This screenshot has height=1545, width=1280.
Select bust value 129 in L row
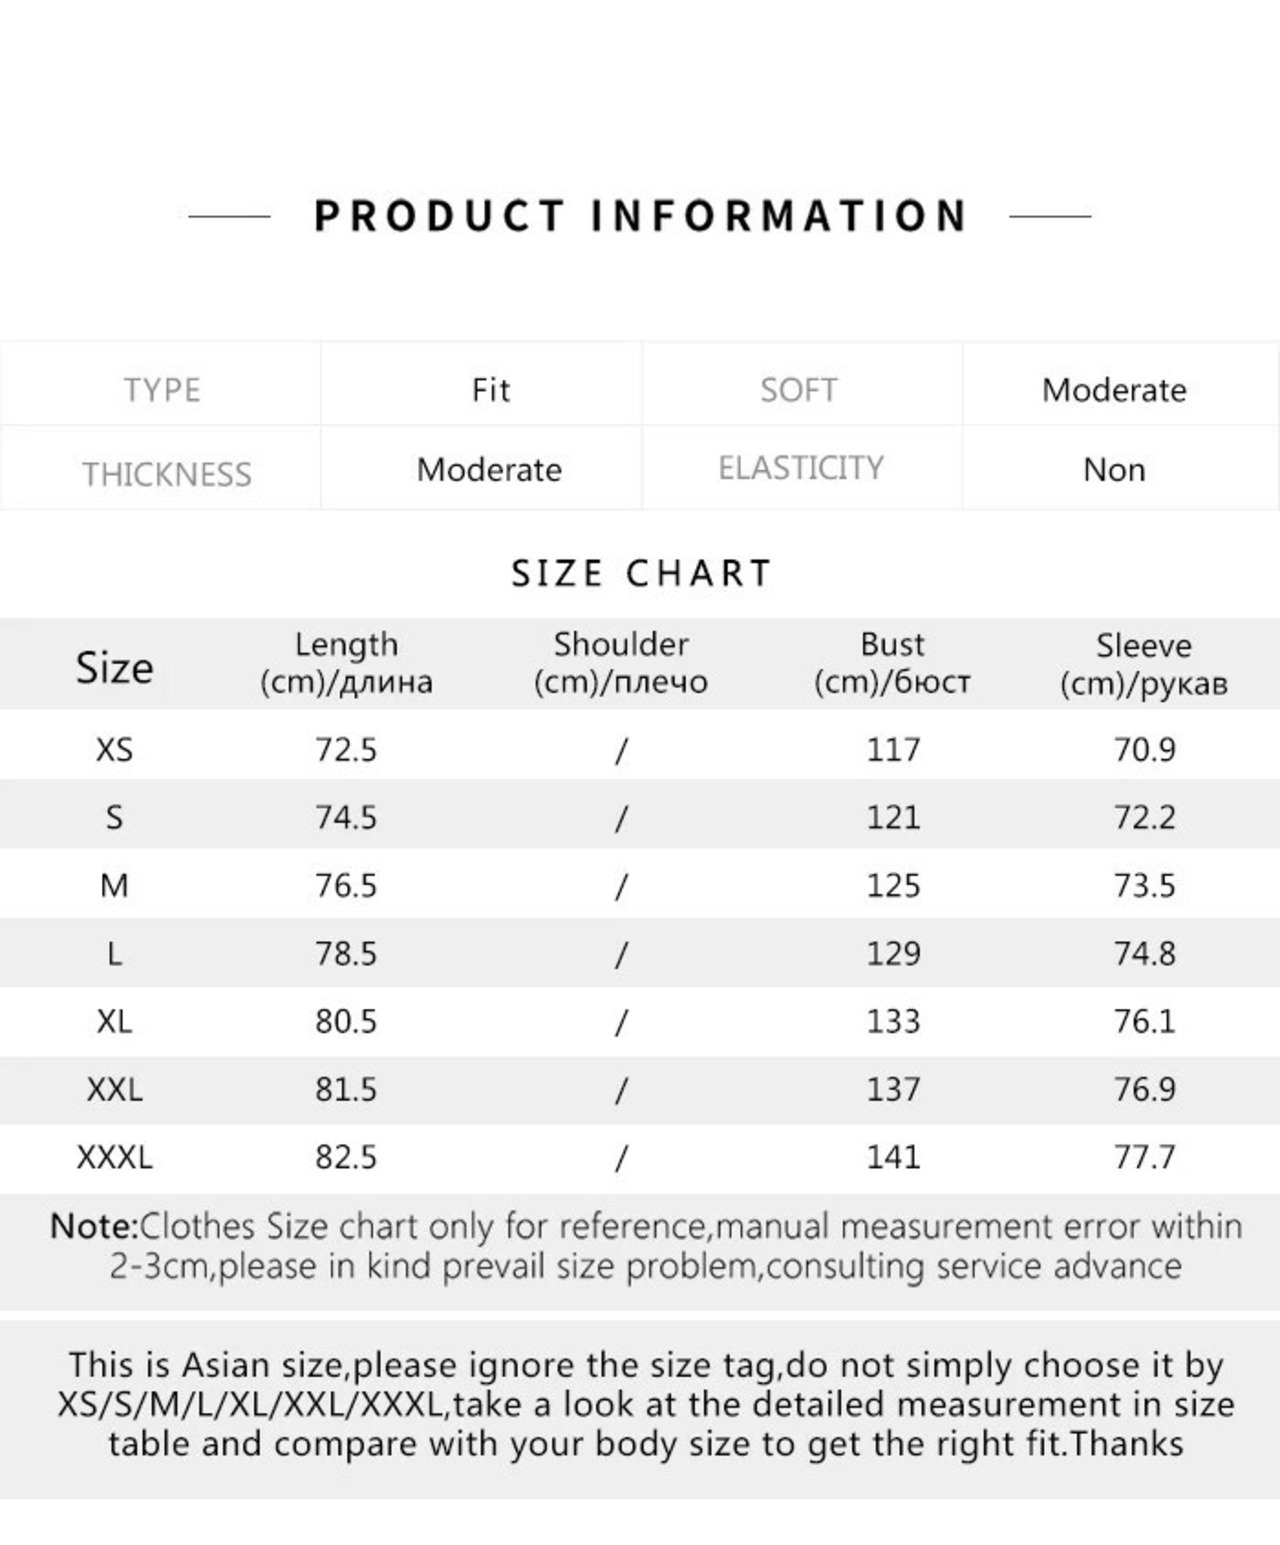click(x=893, y=953)
